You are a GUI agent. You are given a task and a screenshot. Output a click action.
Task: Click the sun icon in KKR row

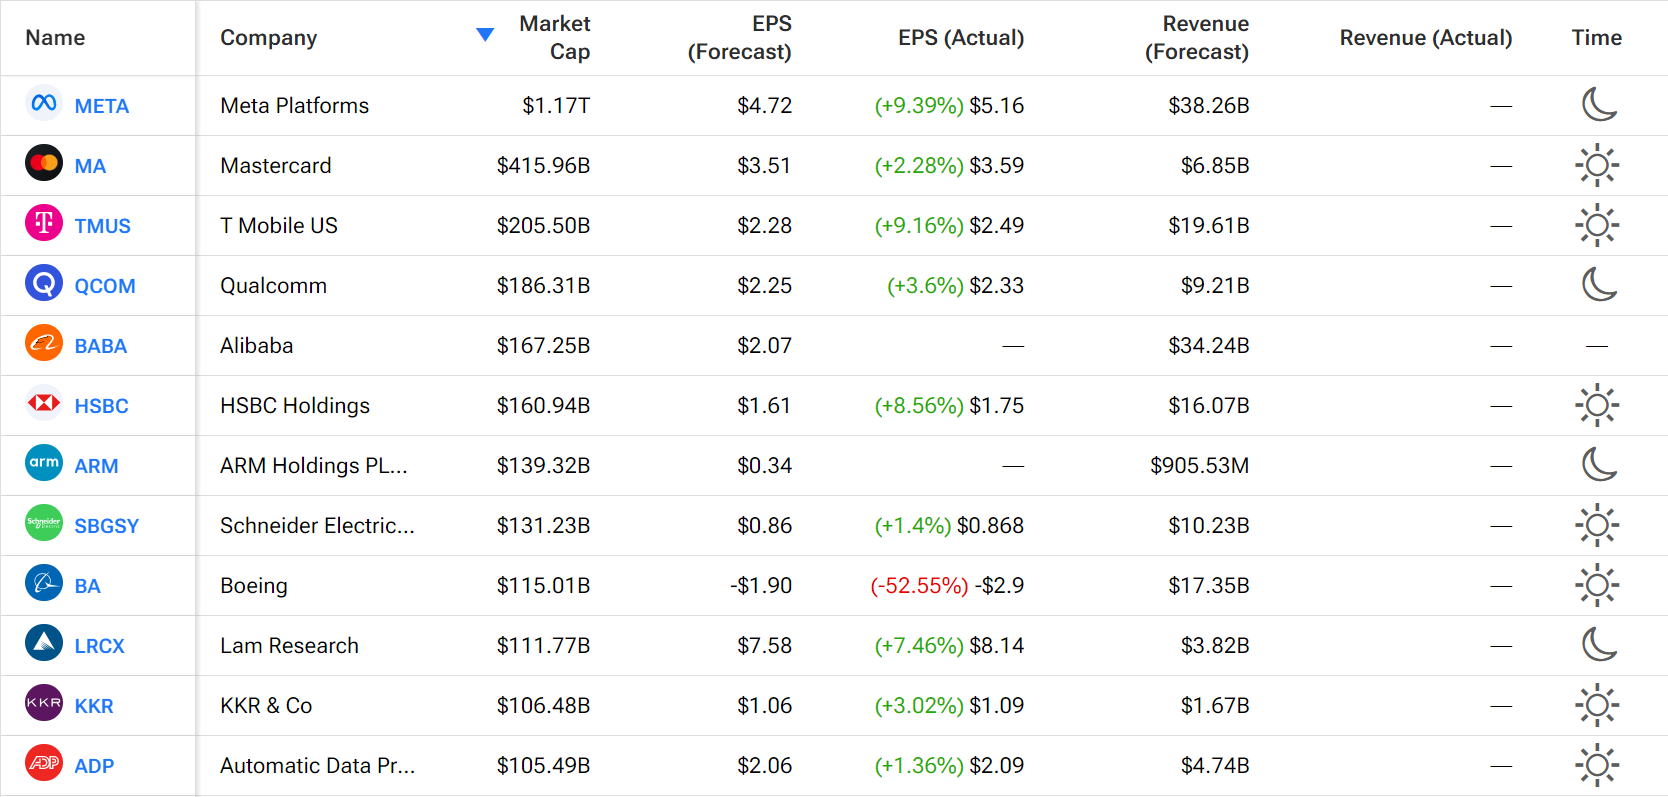tap(1597, 705)
